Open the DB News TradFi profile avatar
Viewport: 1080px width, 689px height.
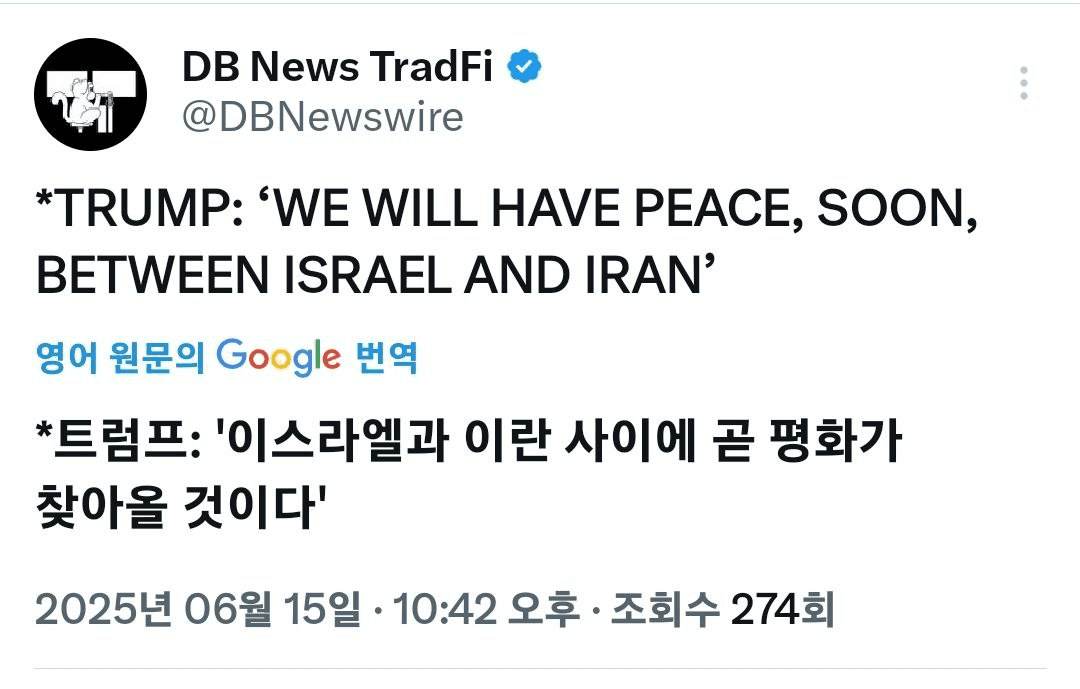point(90,94)
